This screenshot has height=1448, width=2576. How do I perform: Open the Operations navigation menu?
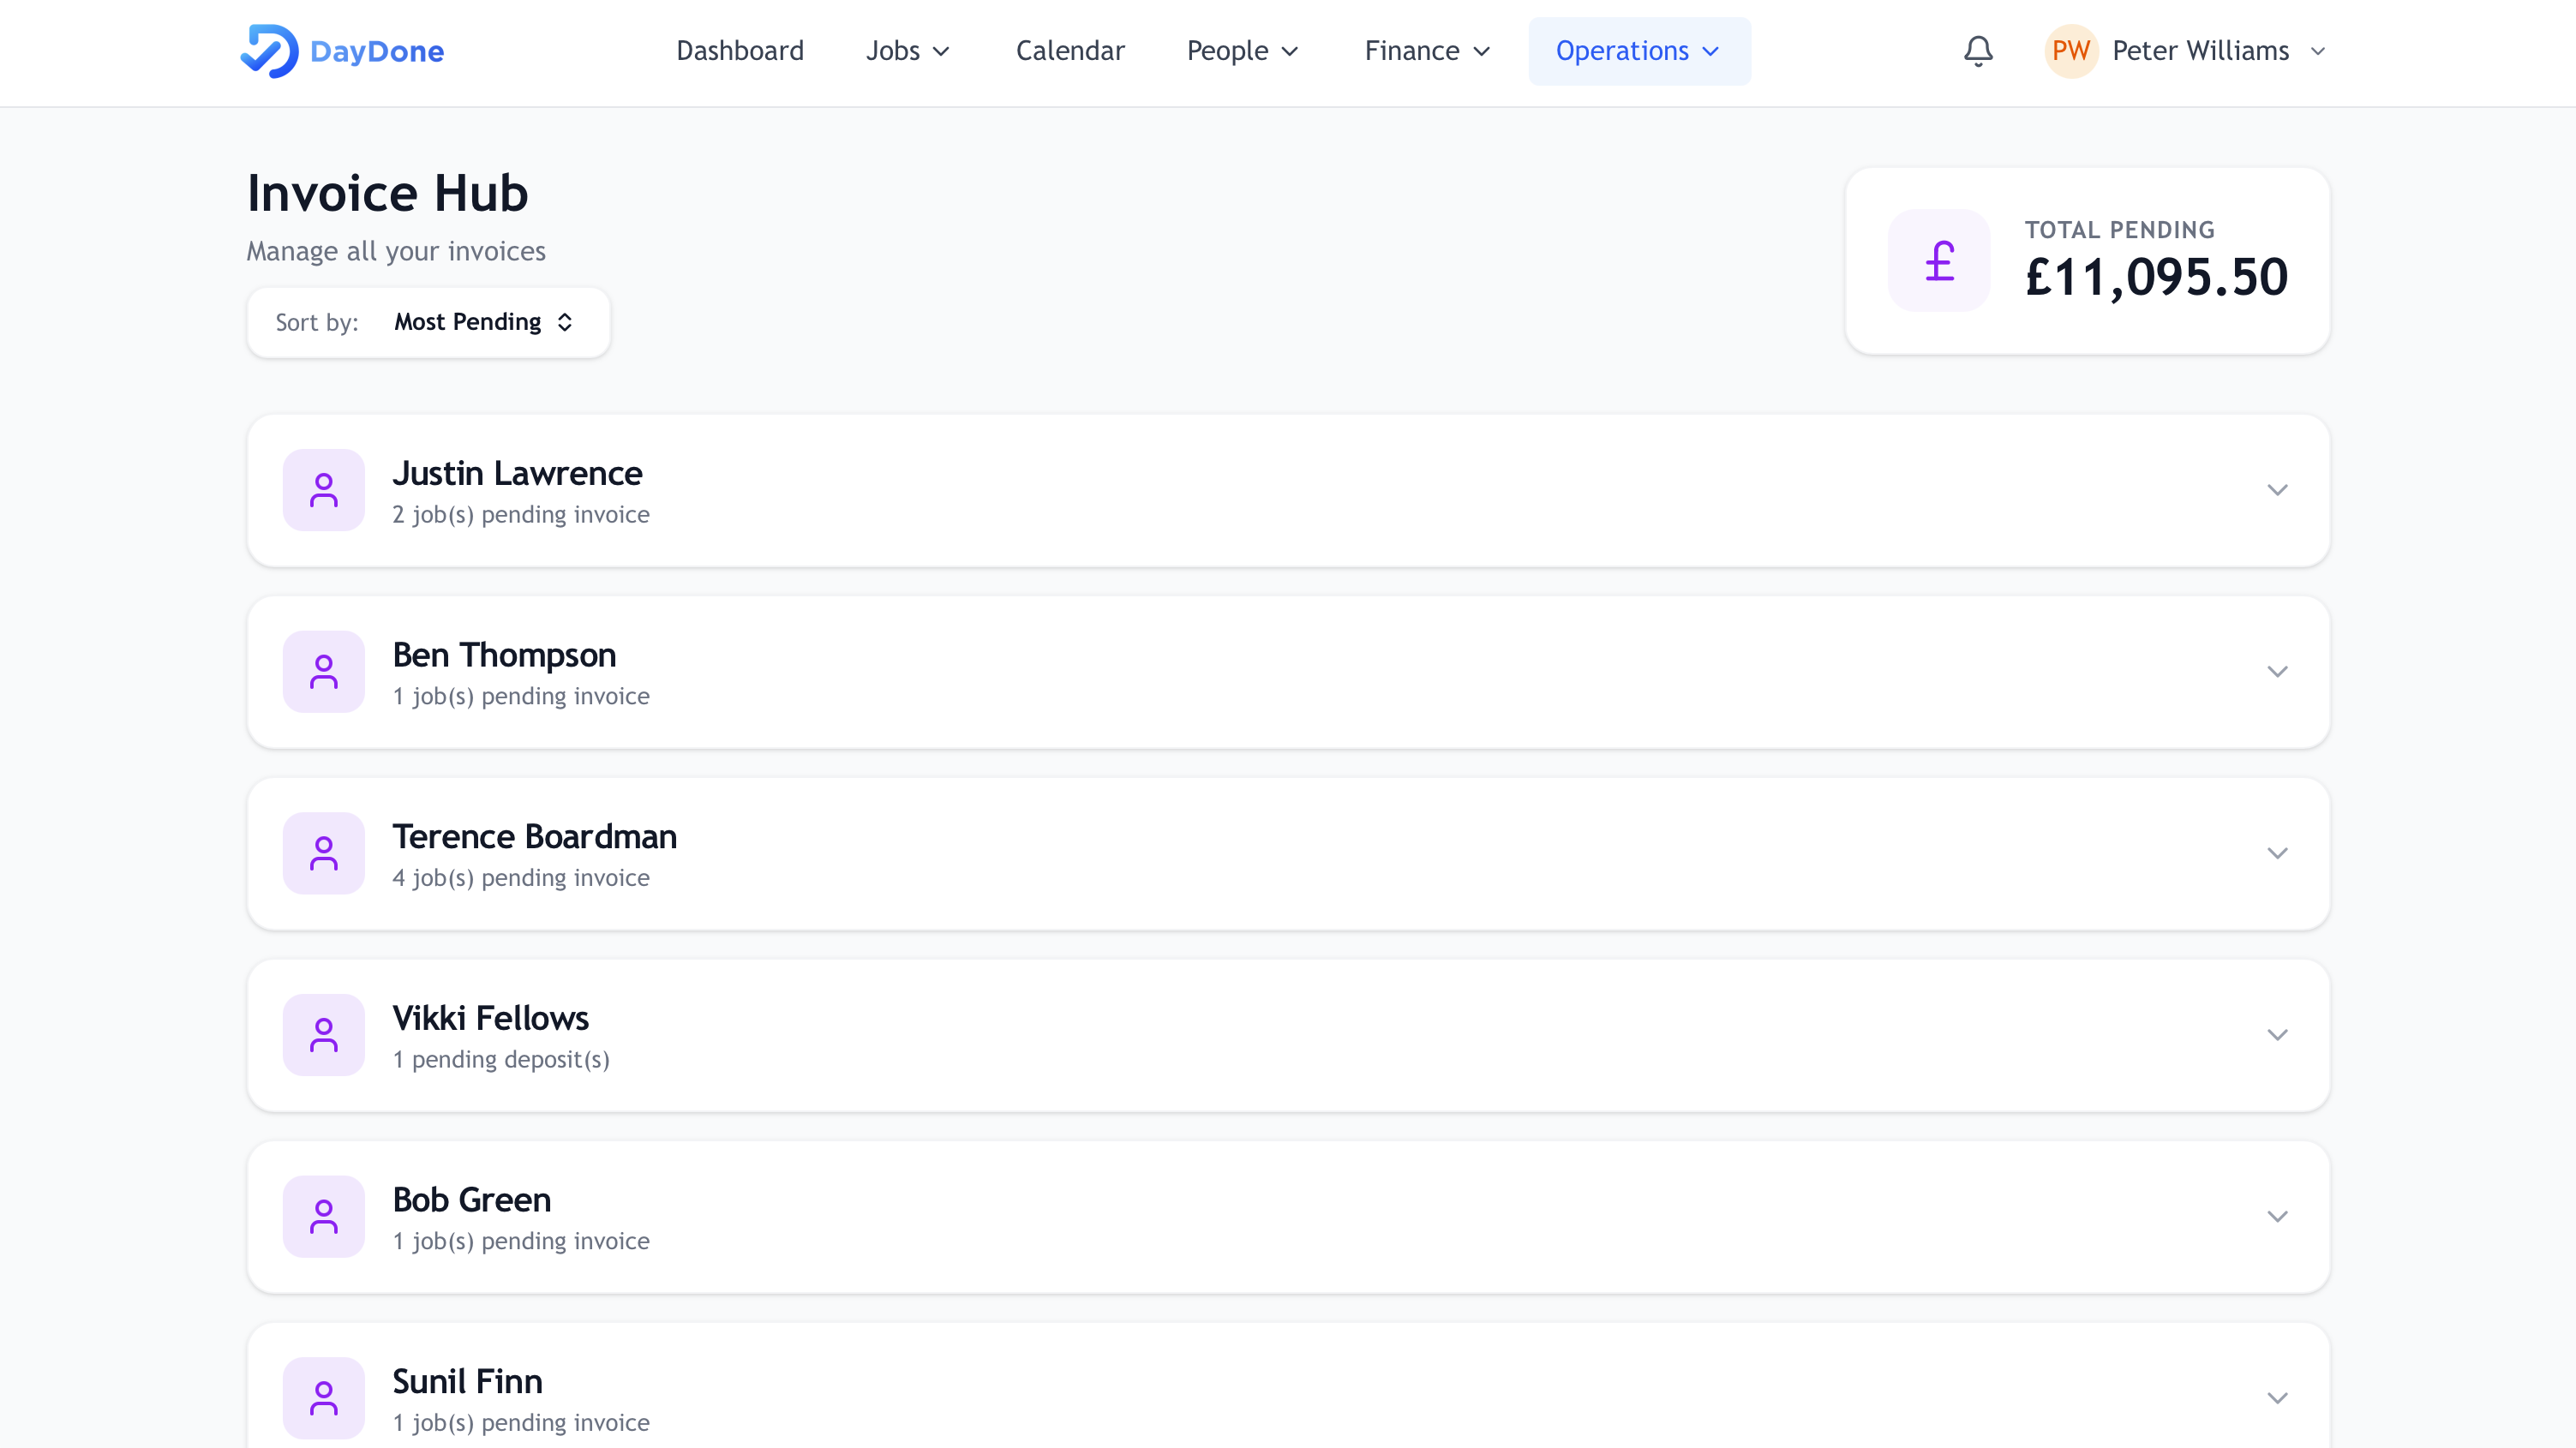1639,51
